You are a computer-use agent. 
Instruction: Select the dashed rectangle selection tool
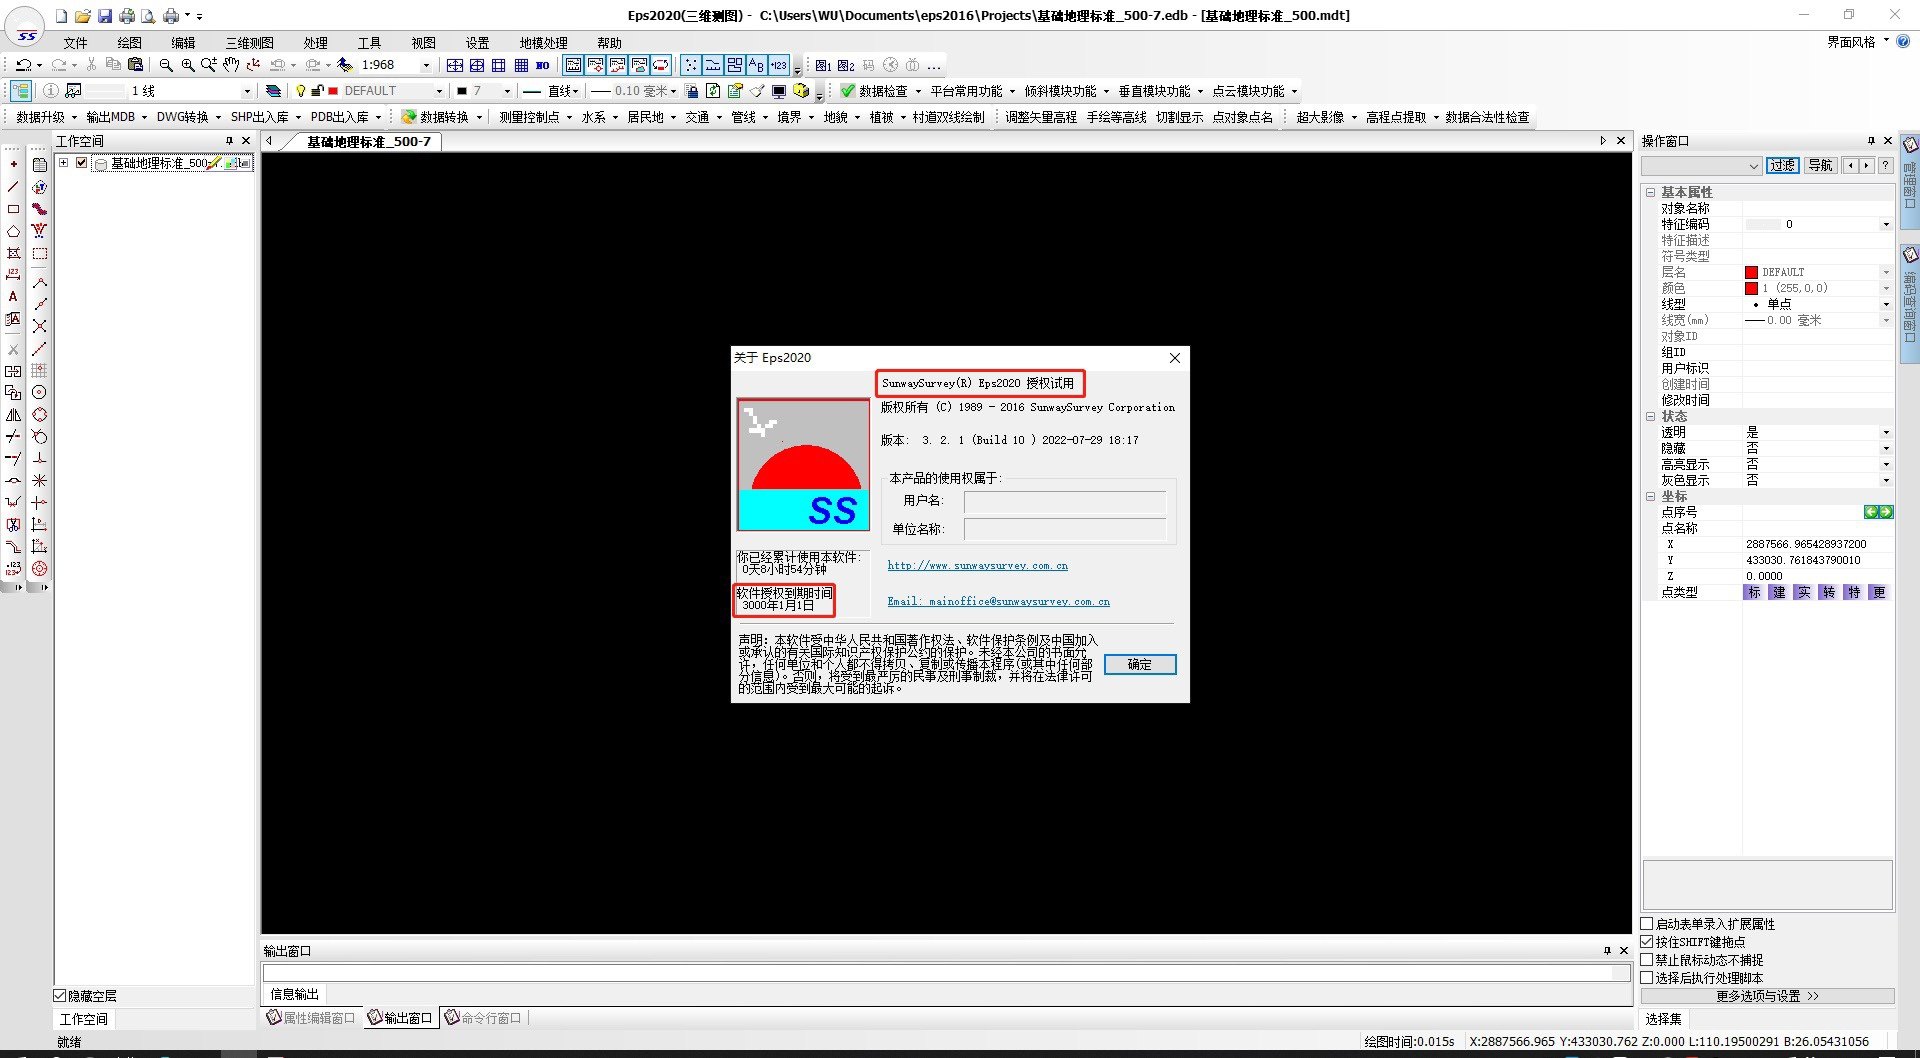(x=39, y=253)
